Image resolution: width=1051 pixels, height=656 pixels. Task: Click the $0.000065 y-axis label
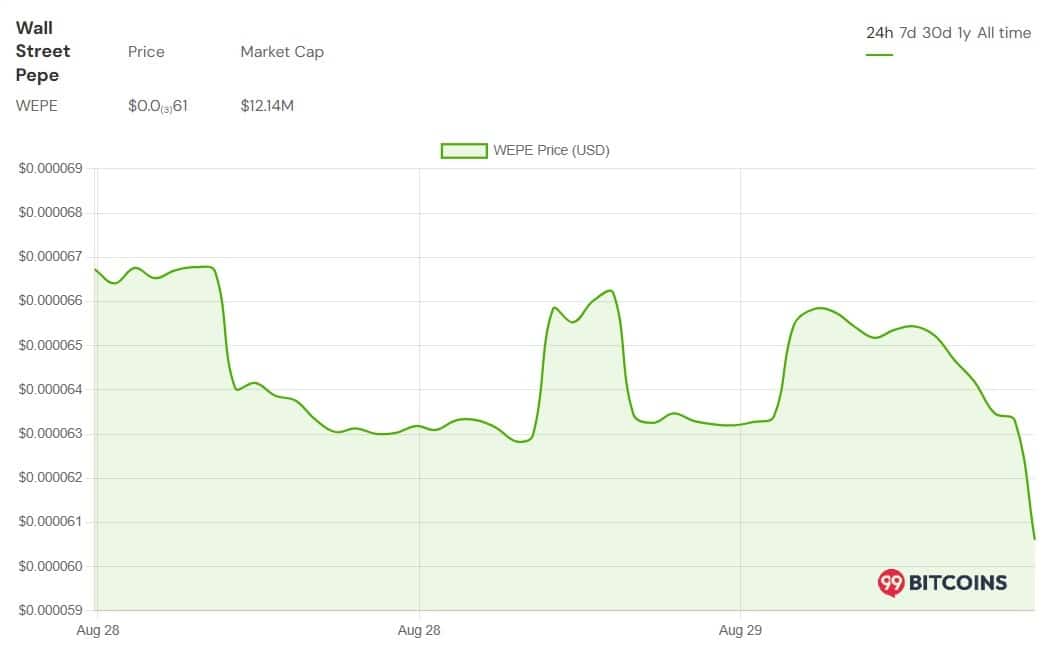(50, 345)
